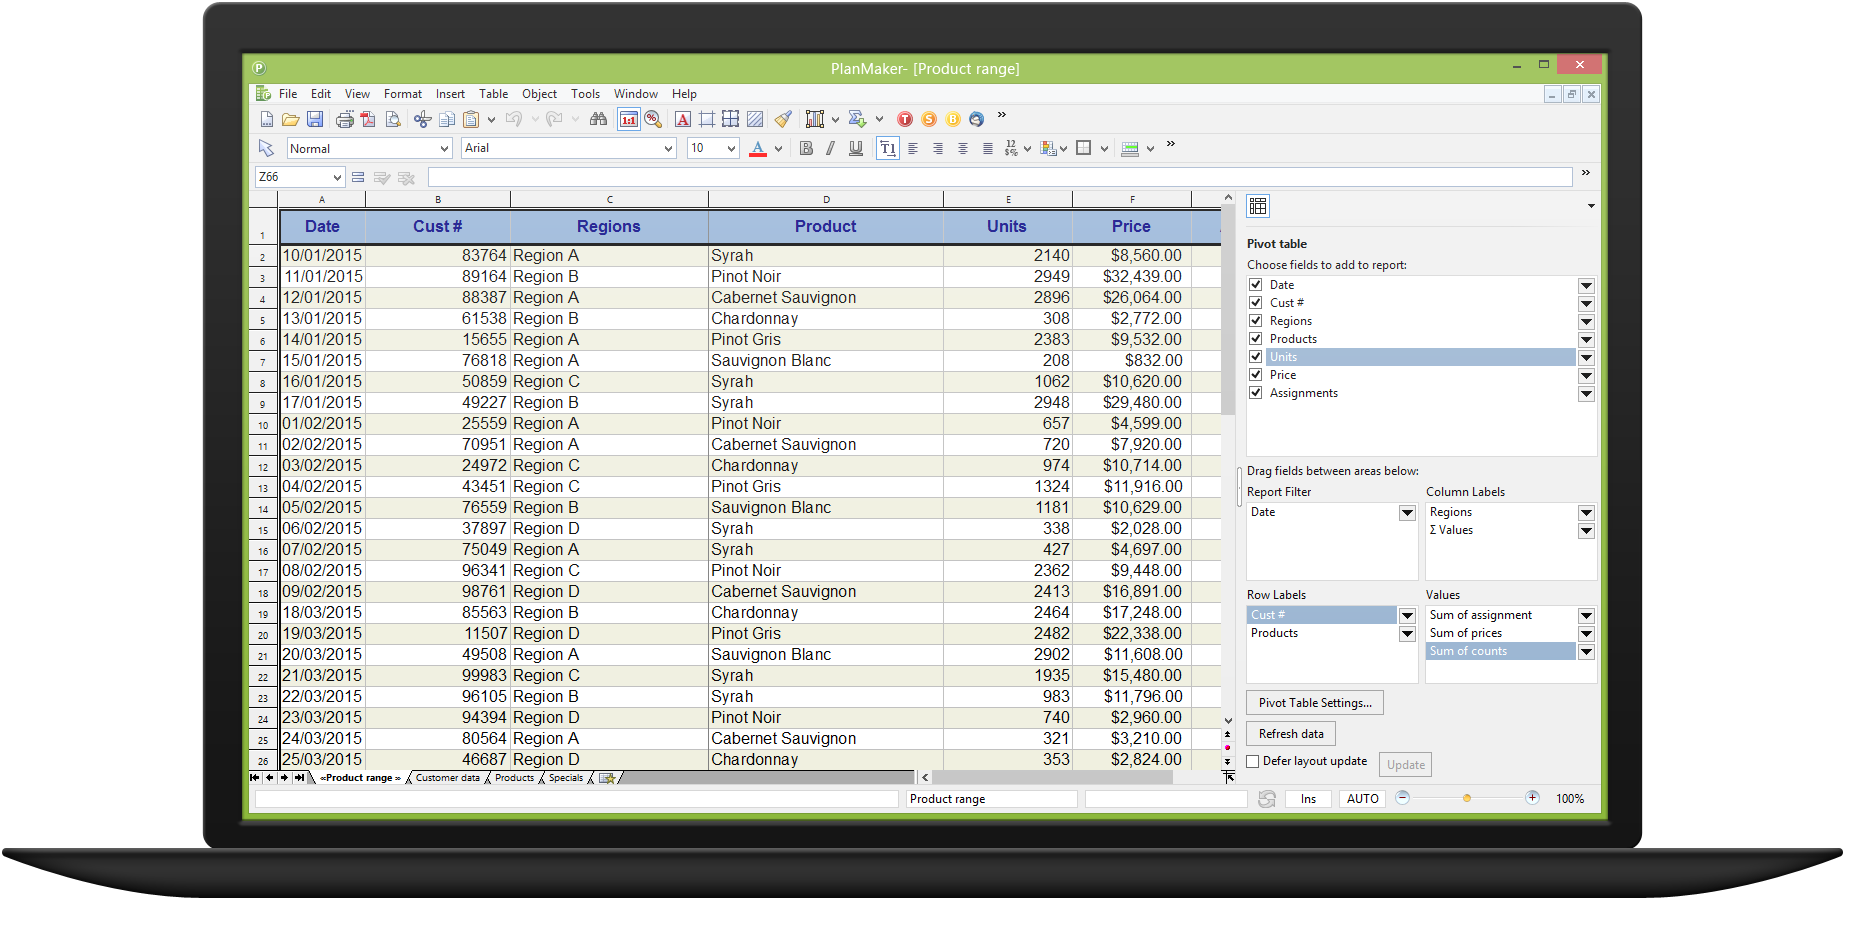Create a new document via toolbar icon
Screen dimensions: 1850x930
[x=266, y=119]
